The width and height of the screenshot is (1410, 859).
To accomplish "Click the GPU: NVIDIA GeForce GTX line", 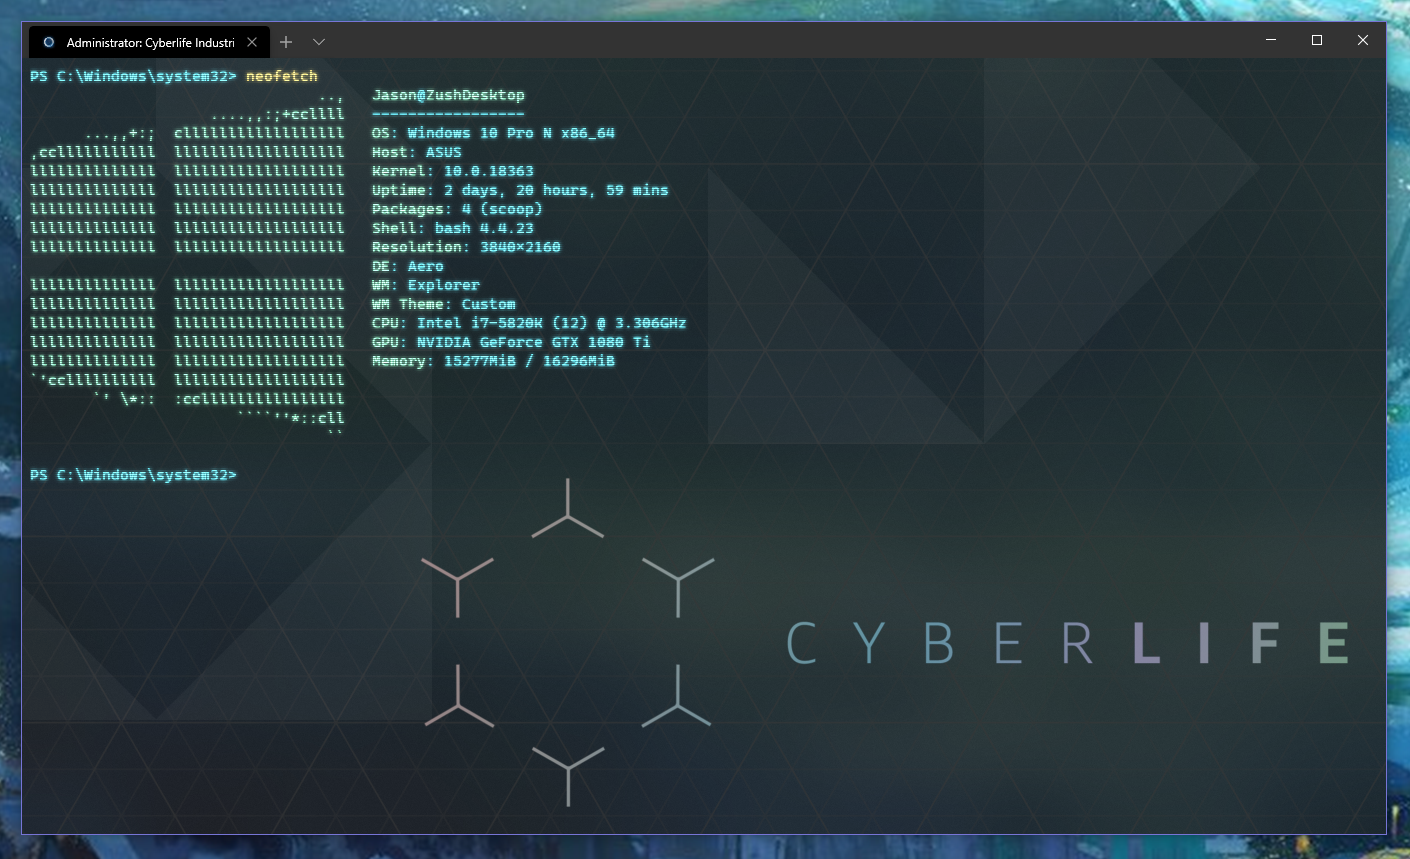I will click(x=511, y=342).
